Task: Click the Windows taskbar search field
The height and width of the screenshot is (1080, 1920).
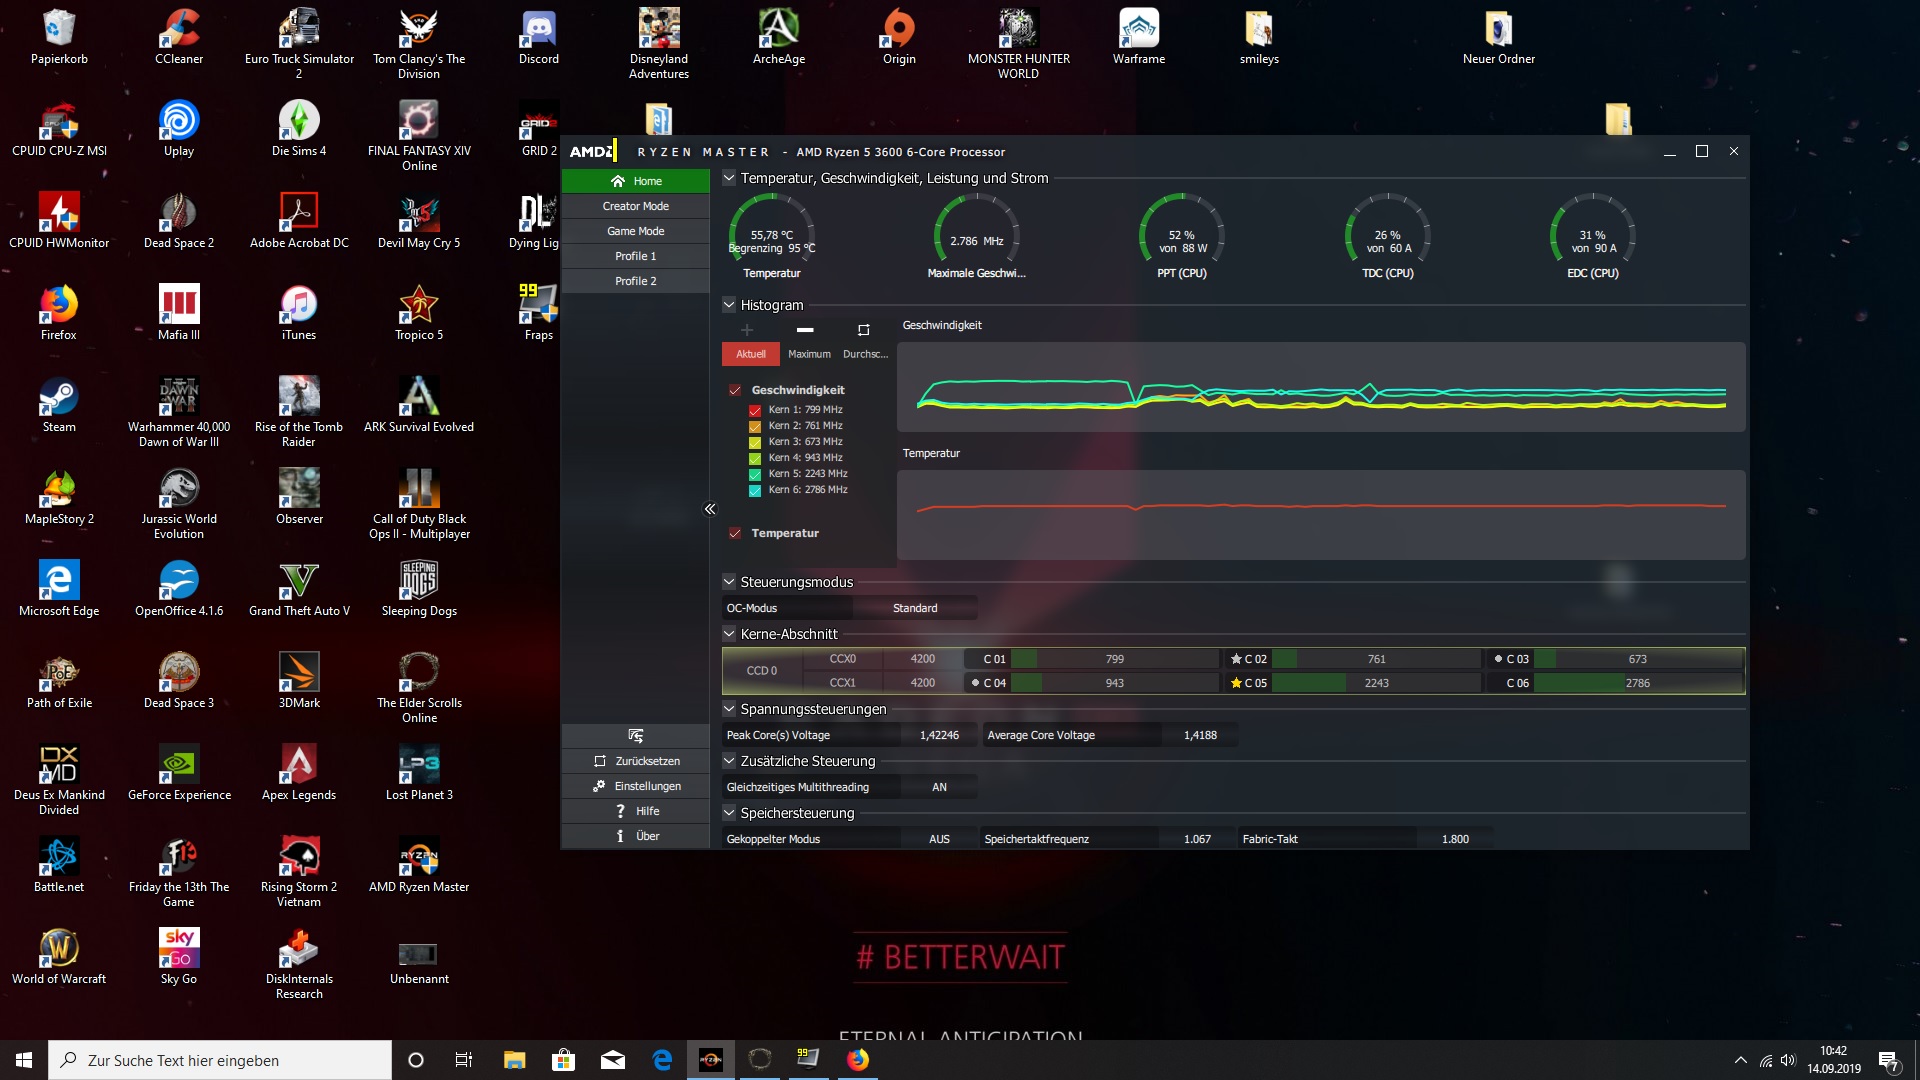Action: click(x=220, y=1060)
